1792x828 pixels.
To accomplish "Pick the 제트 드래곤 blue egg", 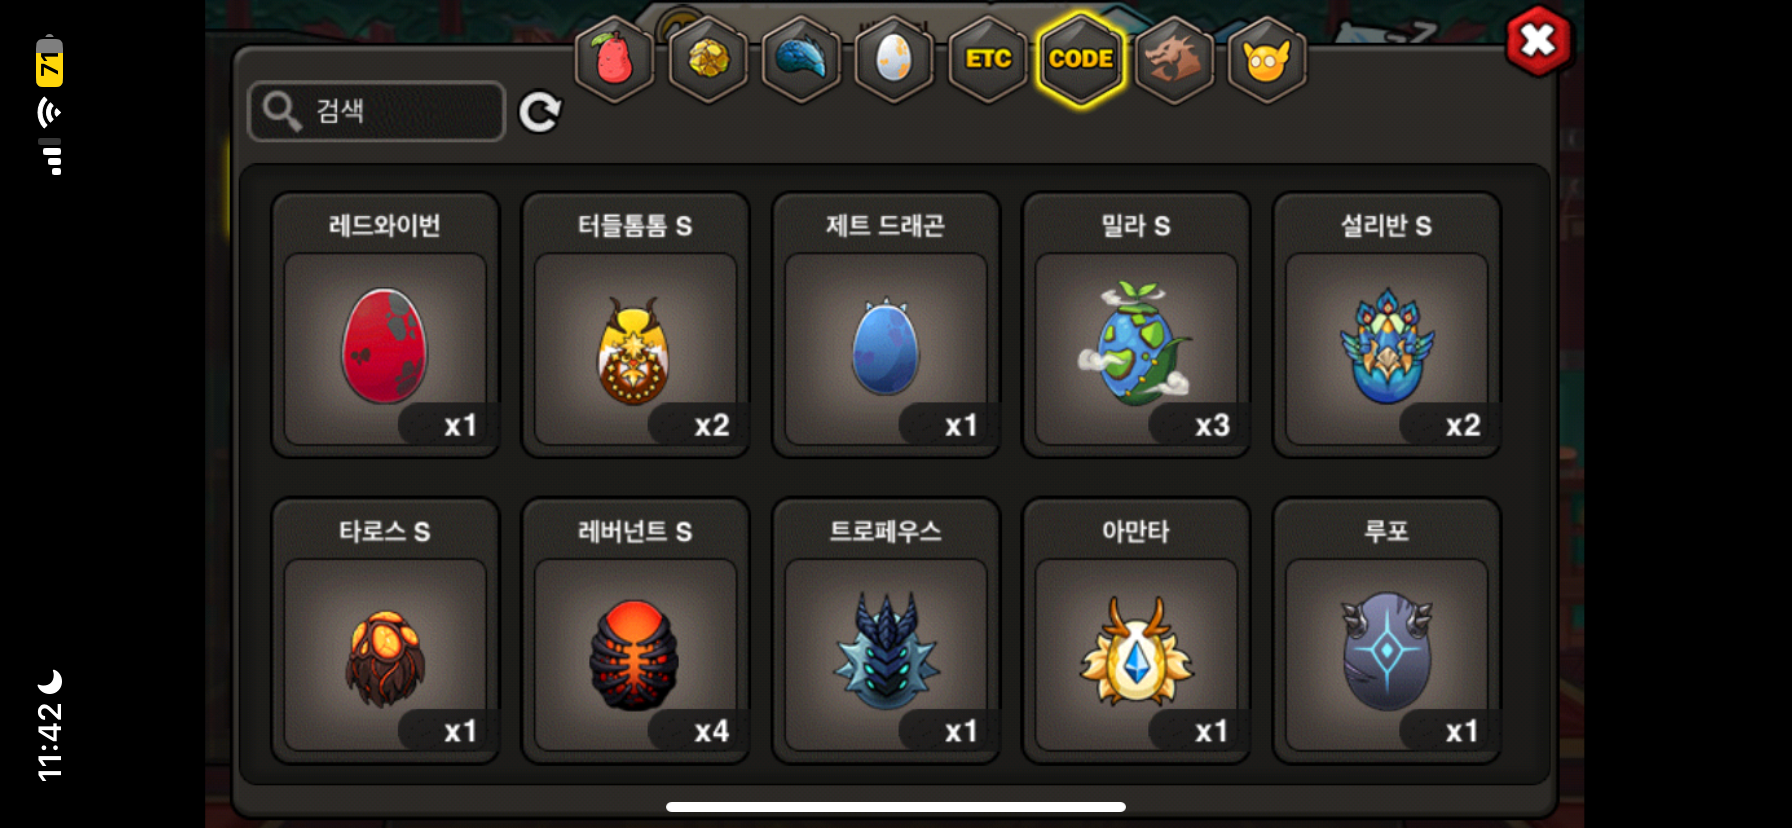I will [886, 325].
